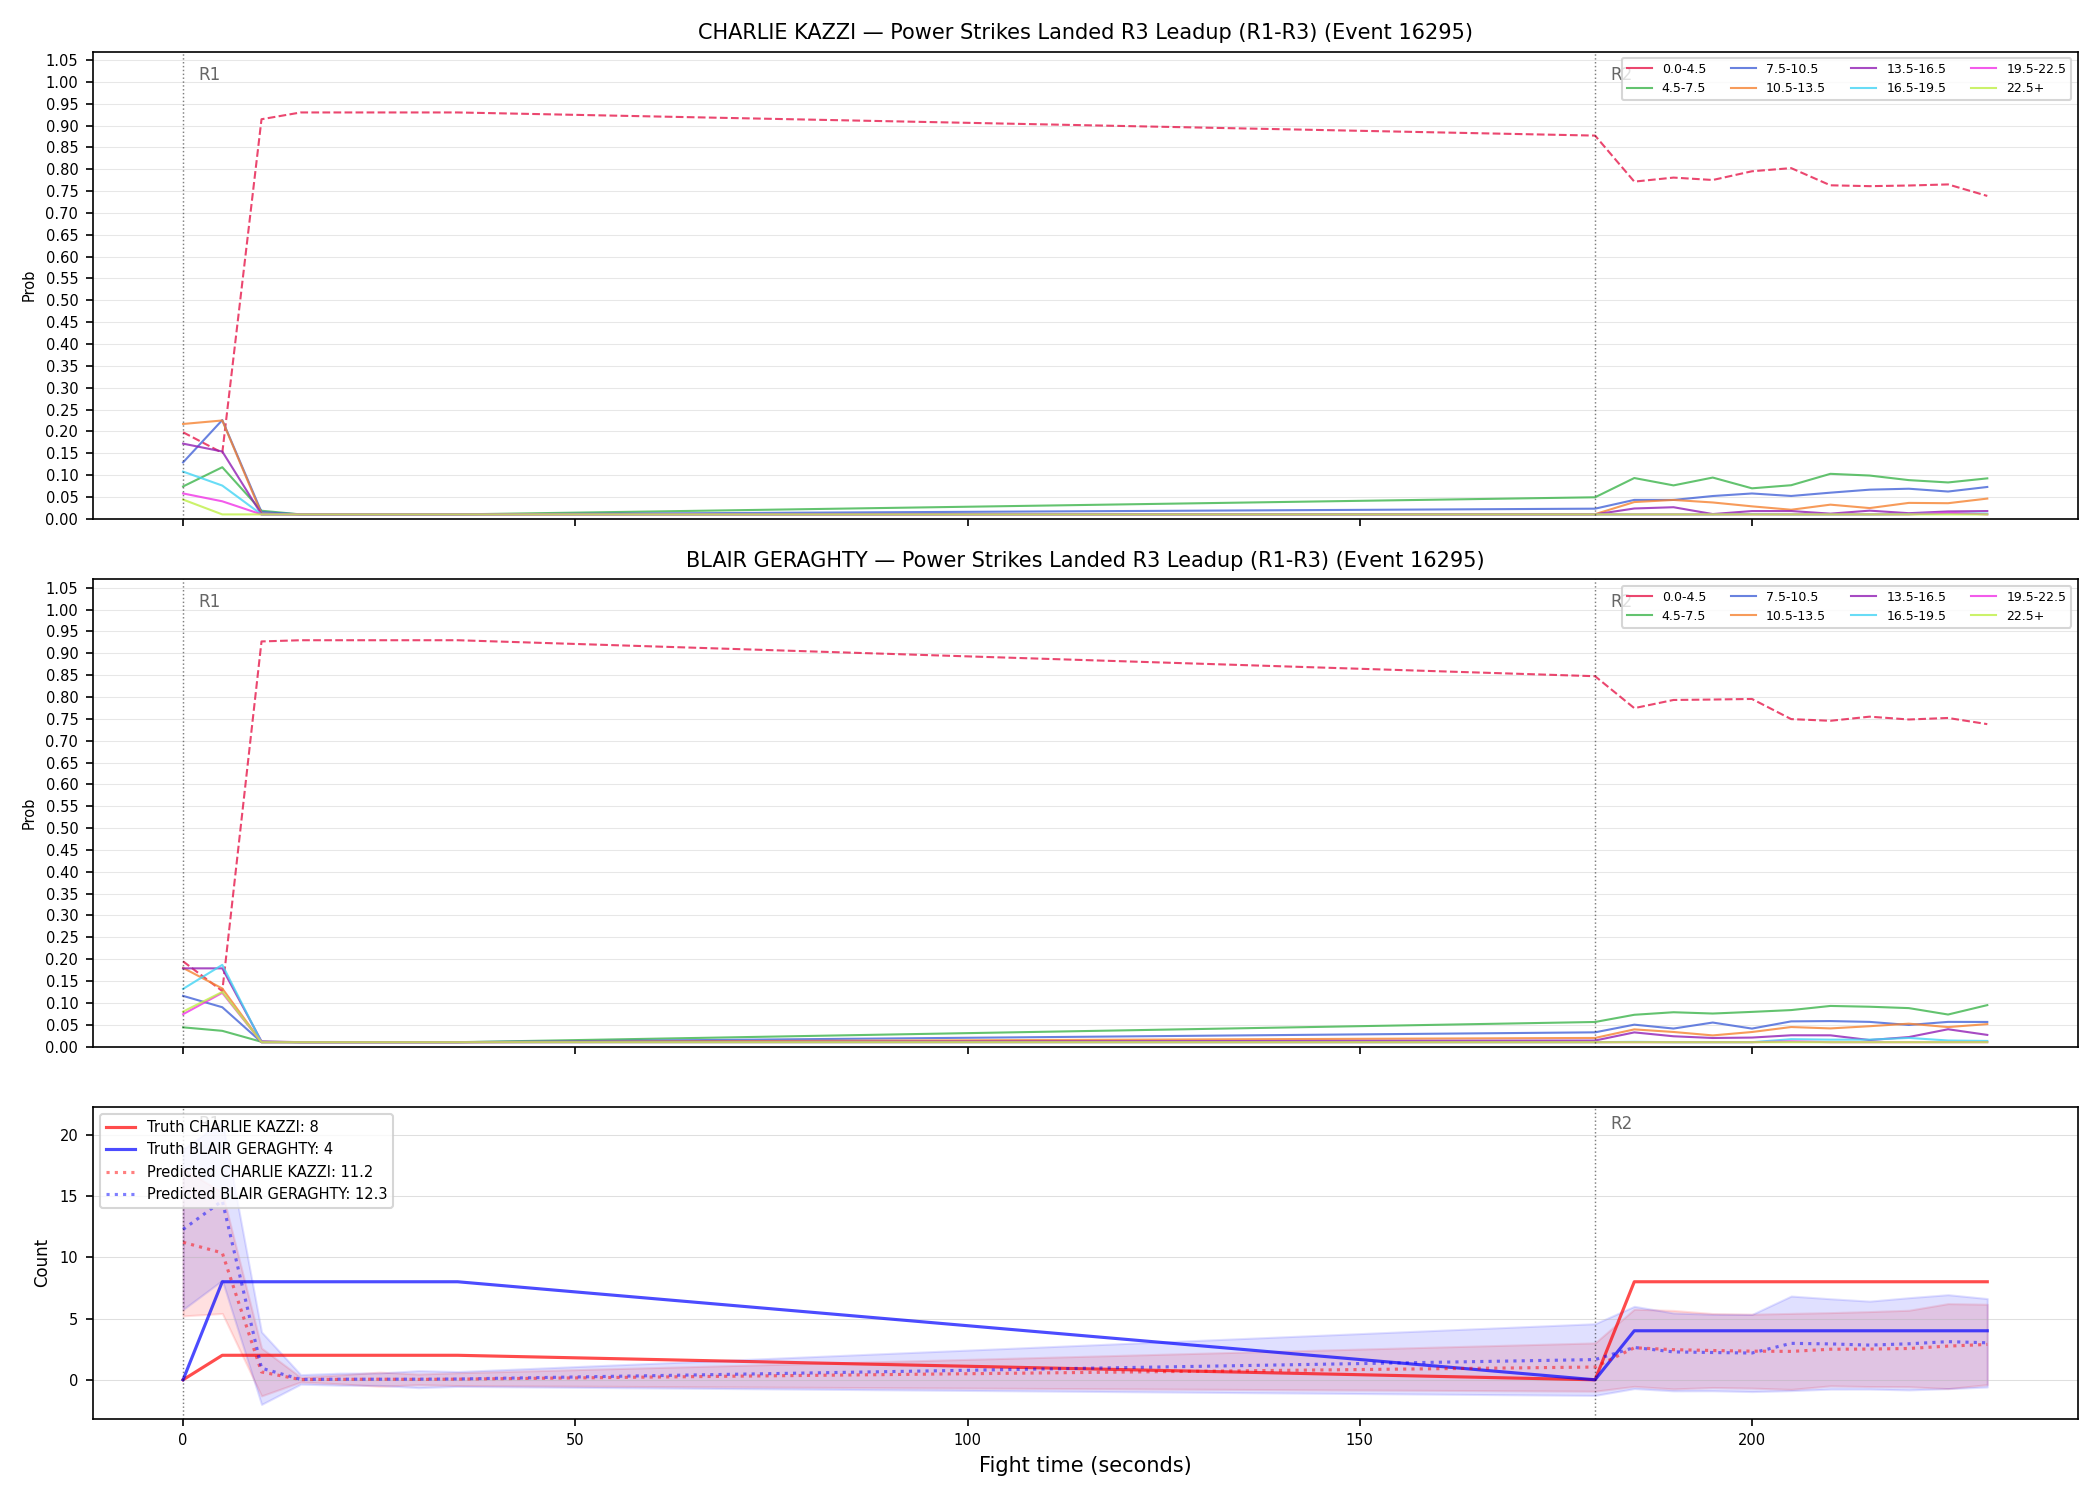This screenshot has width=2100, height=1500.
Task: Select the 13.5-16.5 legend entry in the Blair Geraghty chart
Action: (1899, 597)
